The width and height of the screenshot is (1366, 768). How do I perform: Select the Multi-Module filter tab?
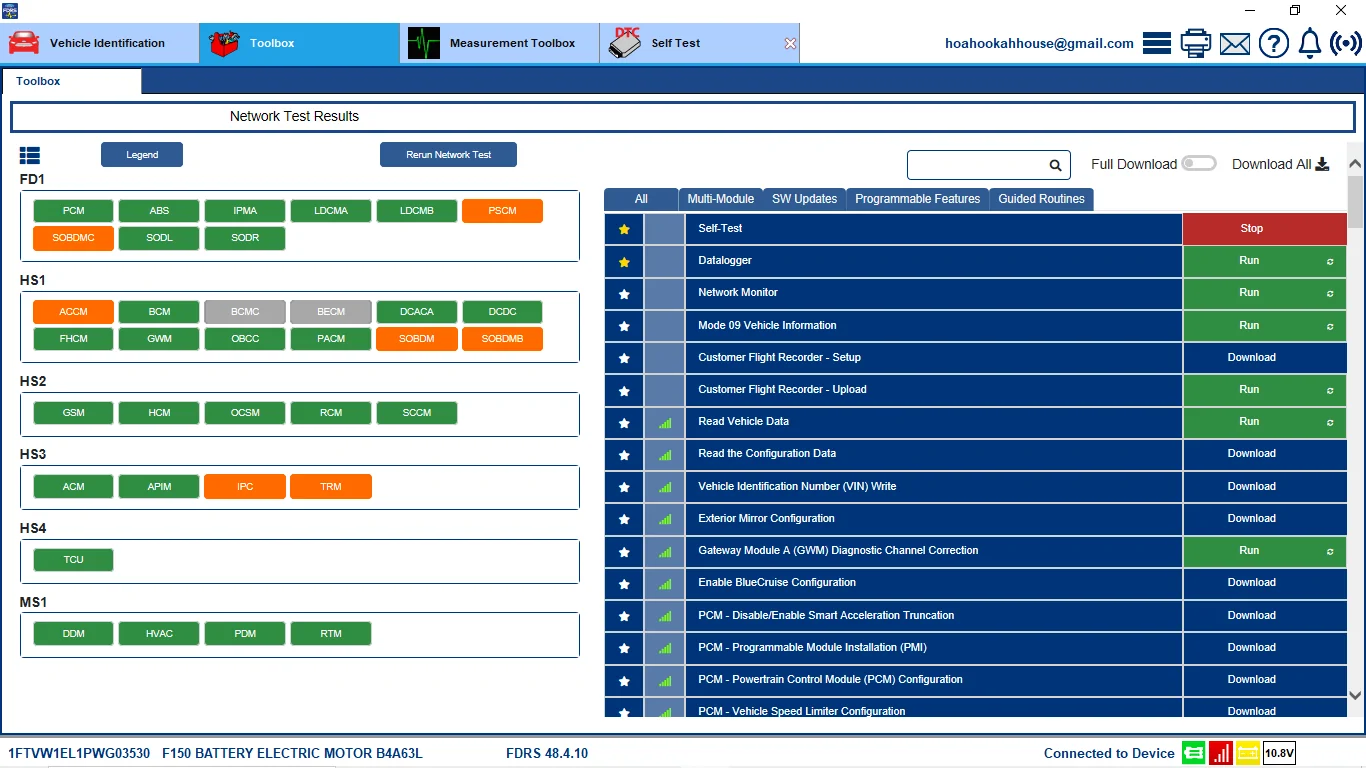click(720, 199)
